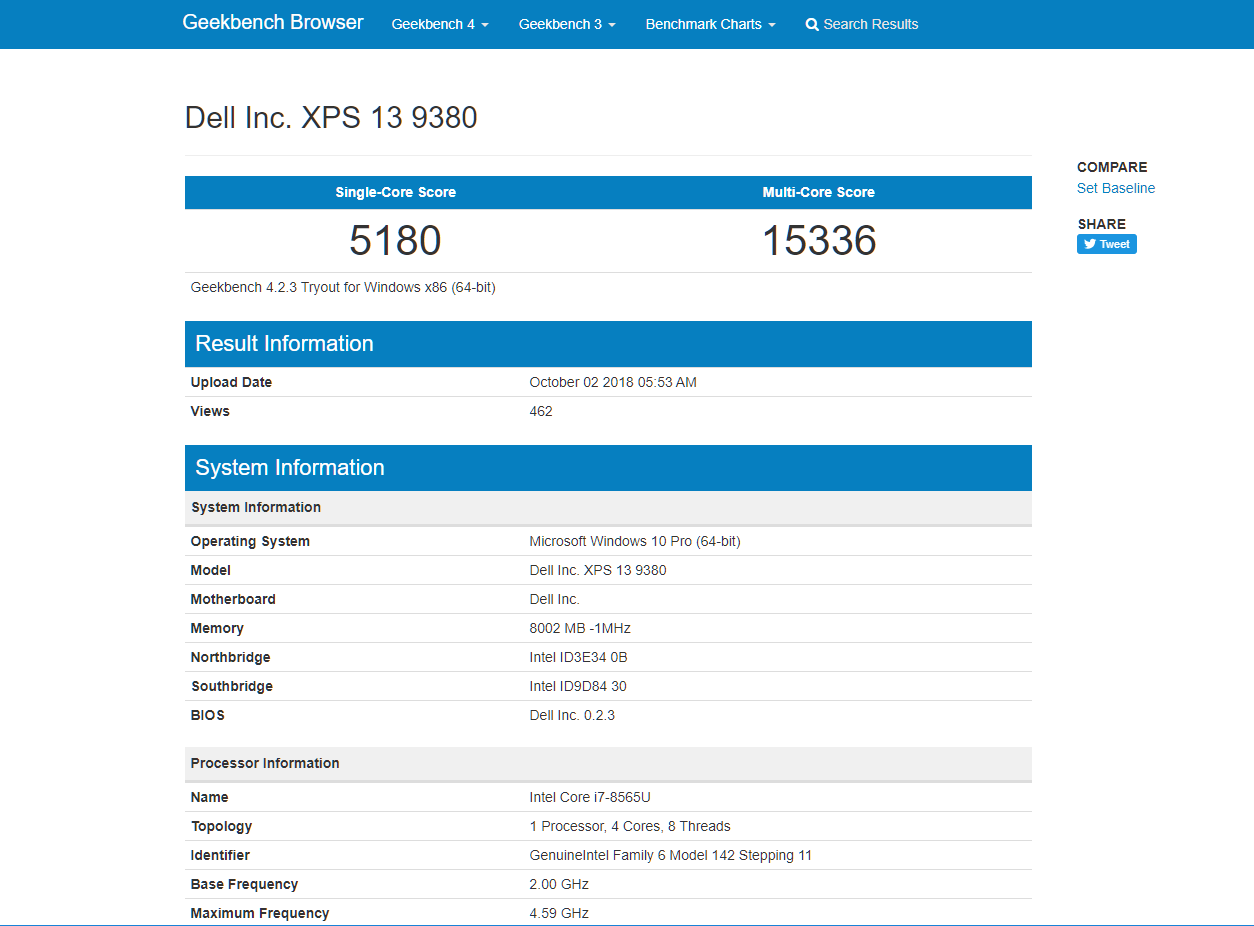
Task: Click the Intel Core i7-8565U processor name
Action: pyautogui.click(x=590, y=797)
